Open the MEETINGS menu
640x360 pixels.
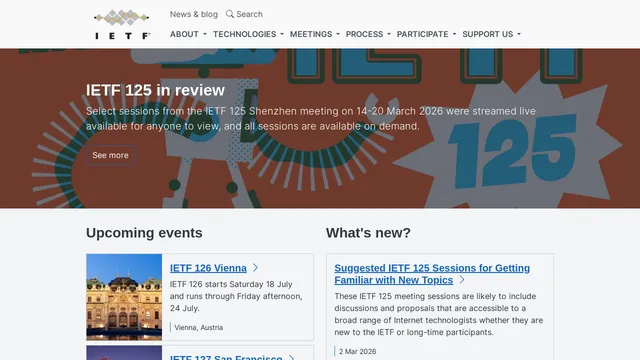click(315, 34)
